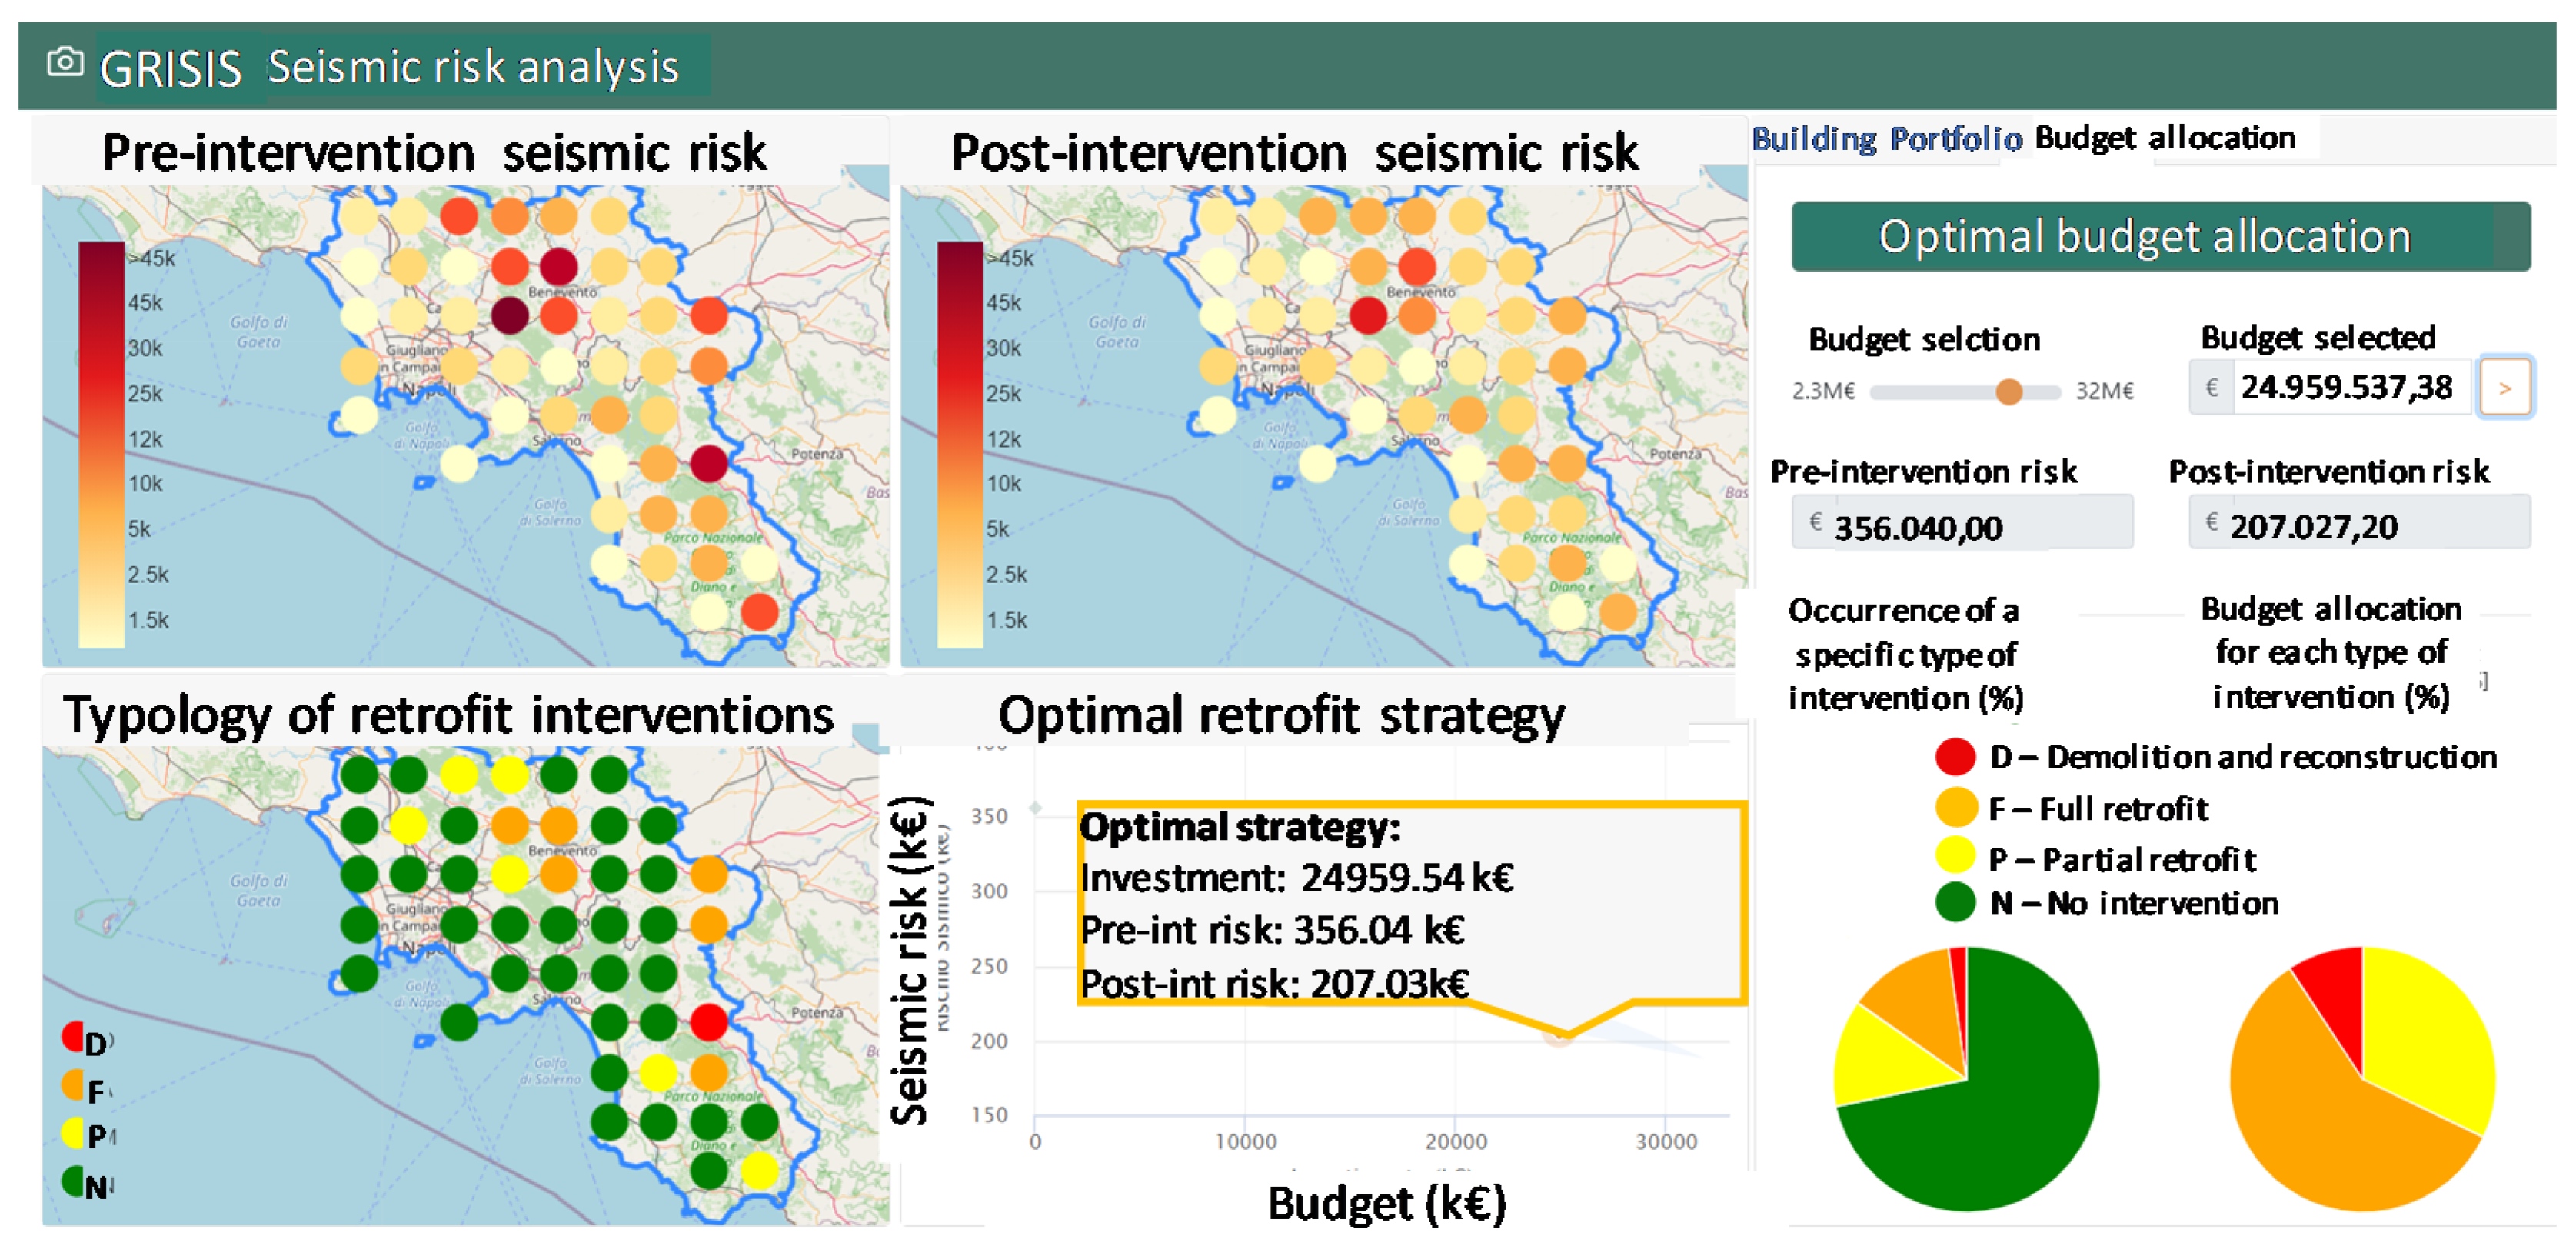Click the red D marker on typology map

pyautogui.click(x=708, y=1022)
